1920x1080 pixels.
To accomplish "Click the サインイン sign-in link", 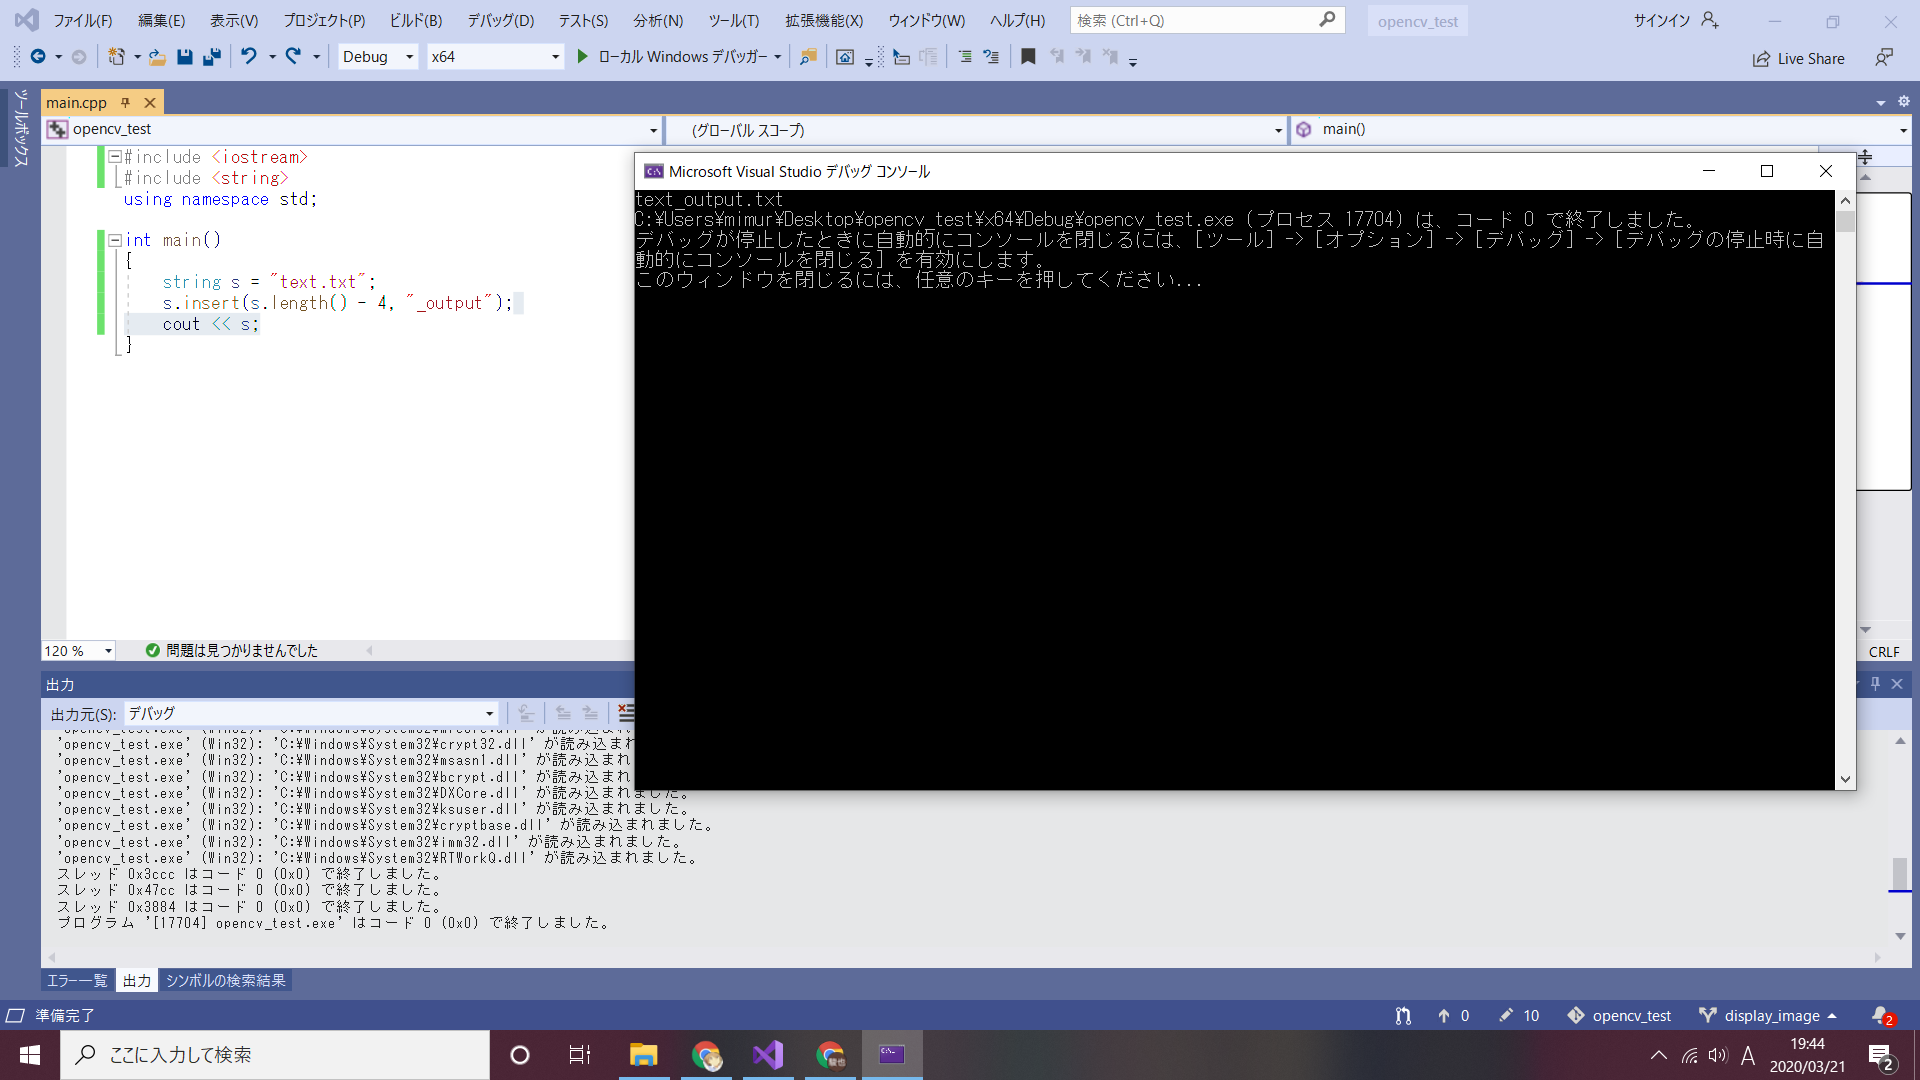I will [1661, 20].
